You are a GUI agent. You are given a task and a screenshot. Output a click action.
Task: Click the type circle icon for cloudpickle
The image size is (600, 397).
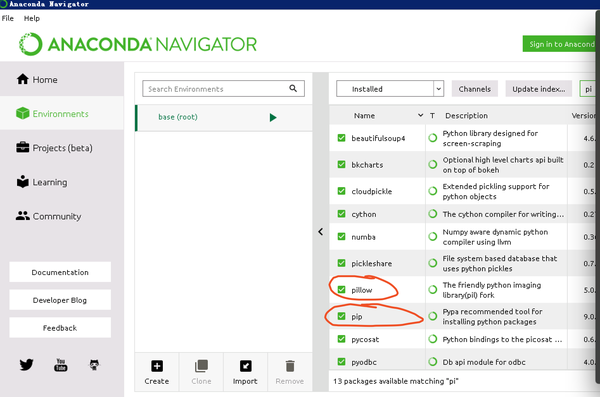click(433, 191)
